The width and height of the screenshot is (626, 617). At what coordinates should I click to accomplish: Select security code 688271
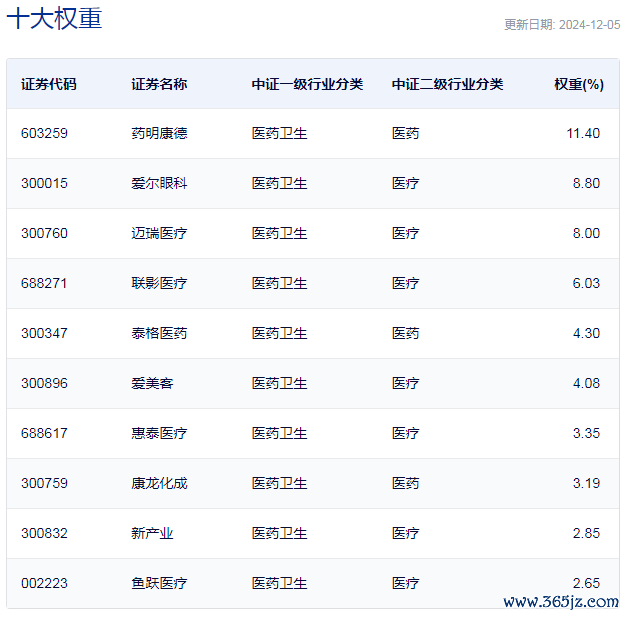(44, 283)
